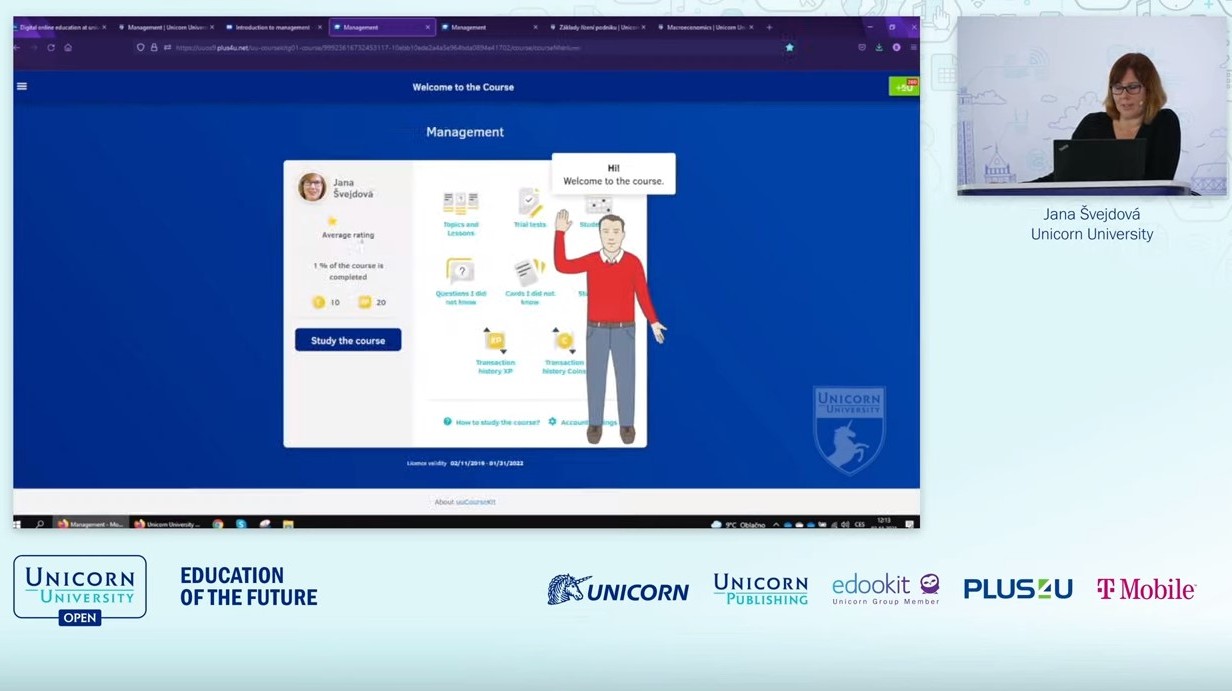
Task: Click the taskbar search icon
Action: (x=40, y=523)
